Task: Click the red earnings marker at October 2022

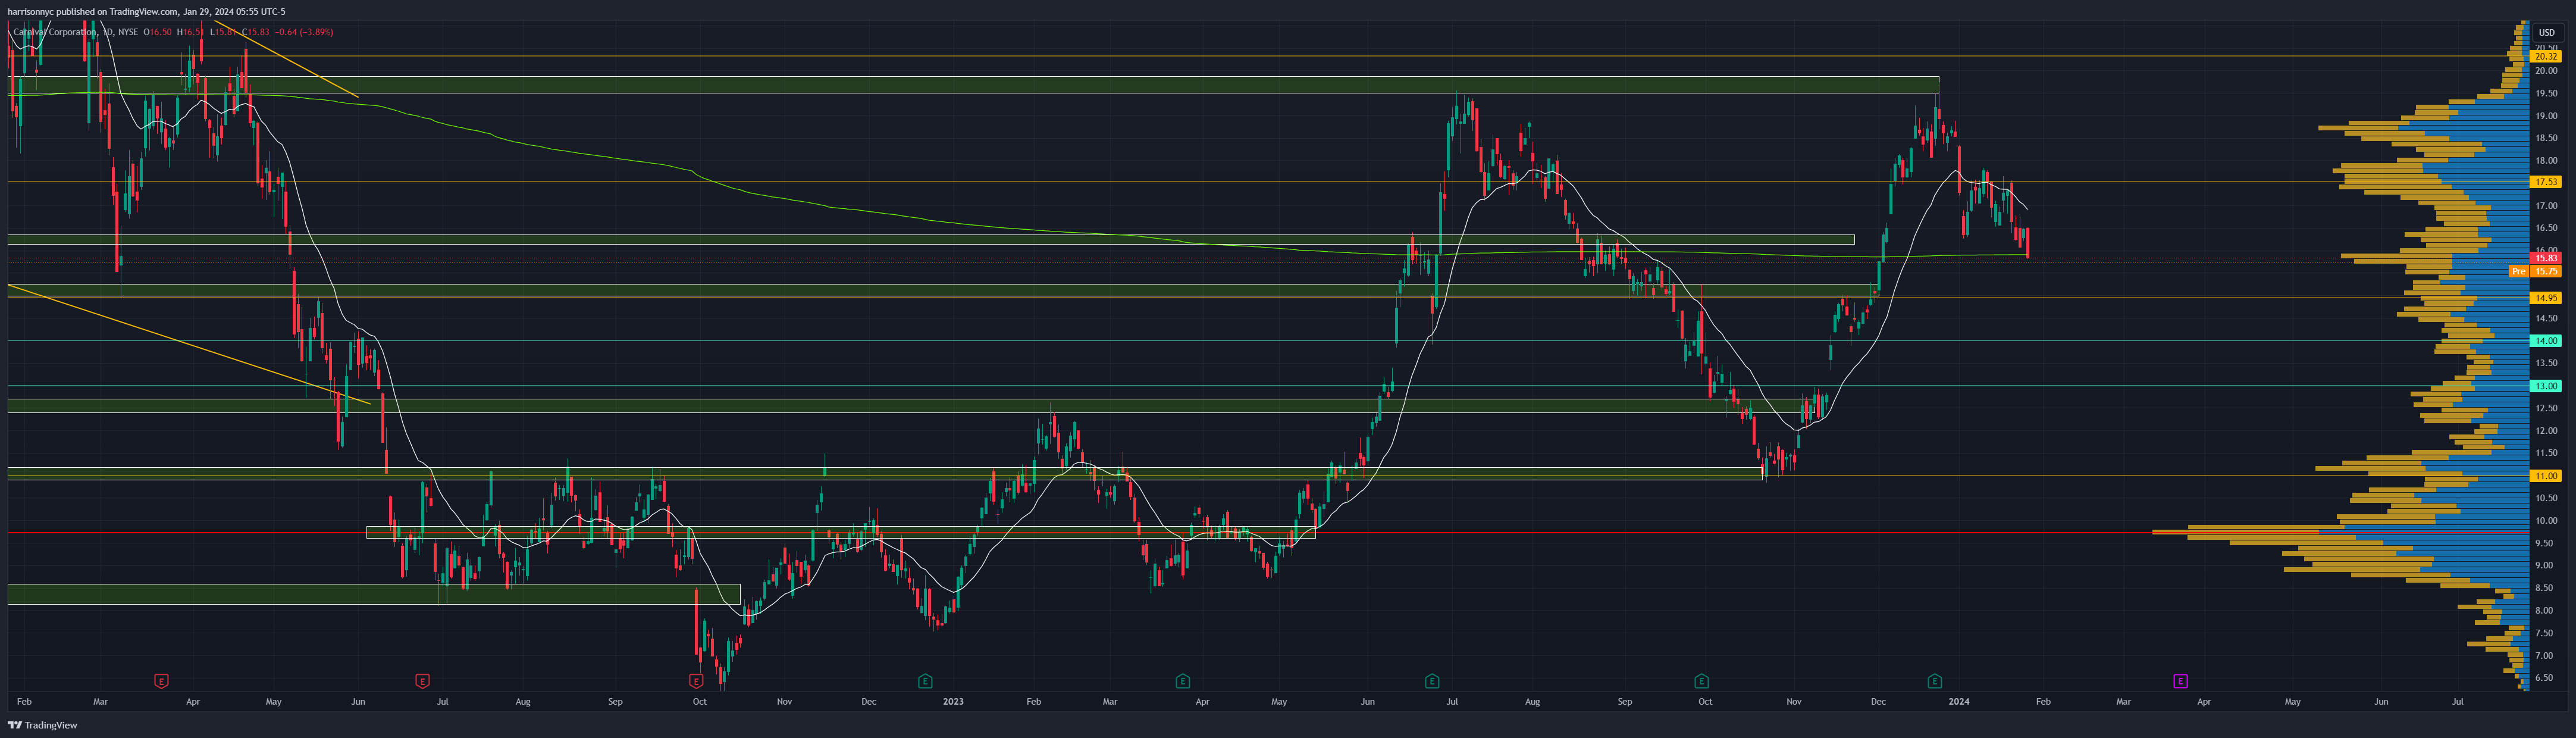Action: click(x=696, y=681)
